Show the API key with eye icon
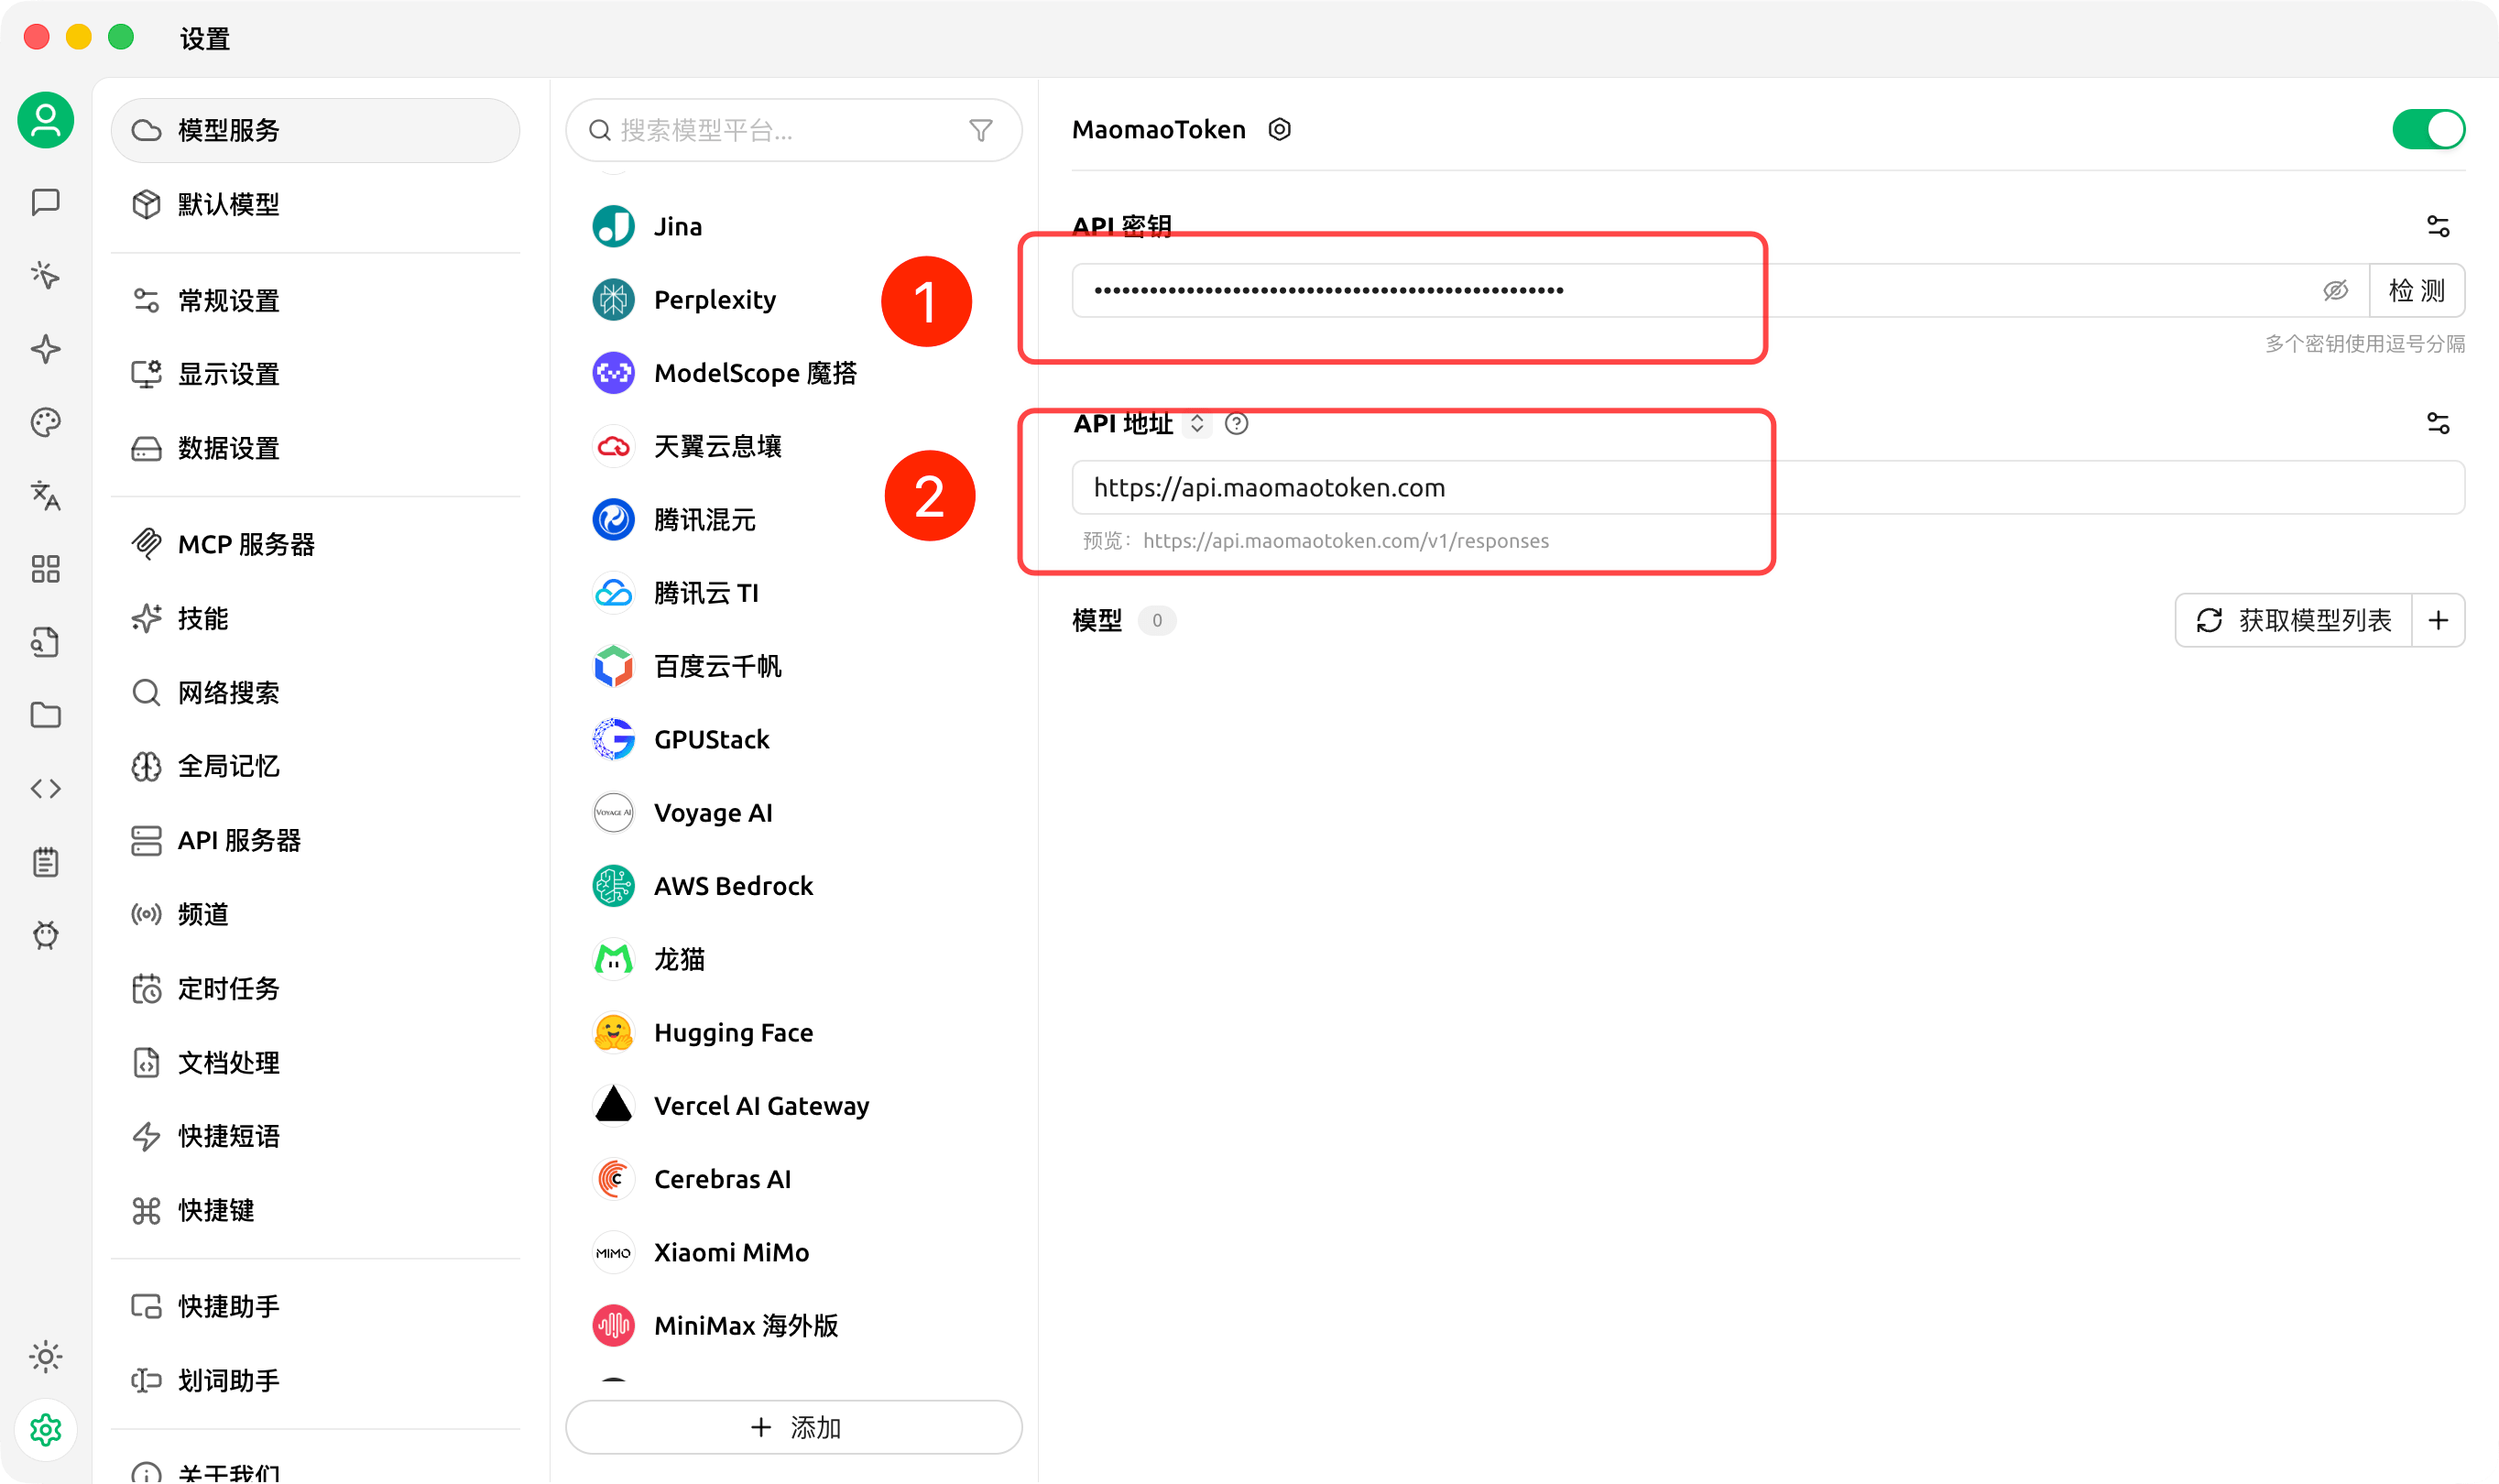Image resolution: width=2499 pixels, height=1484 pixels. coord(2335,290)
